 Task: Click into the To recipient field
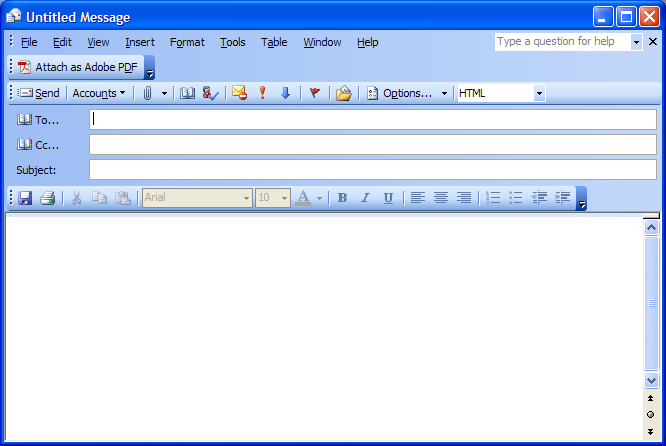pyautogui.click(x=373, y=119)
